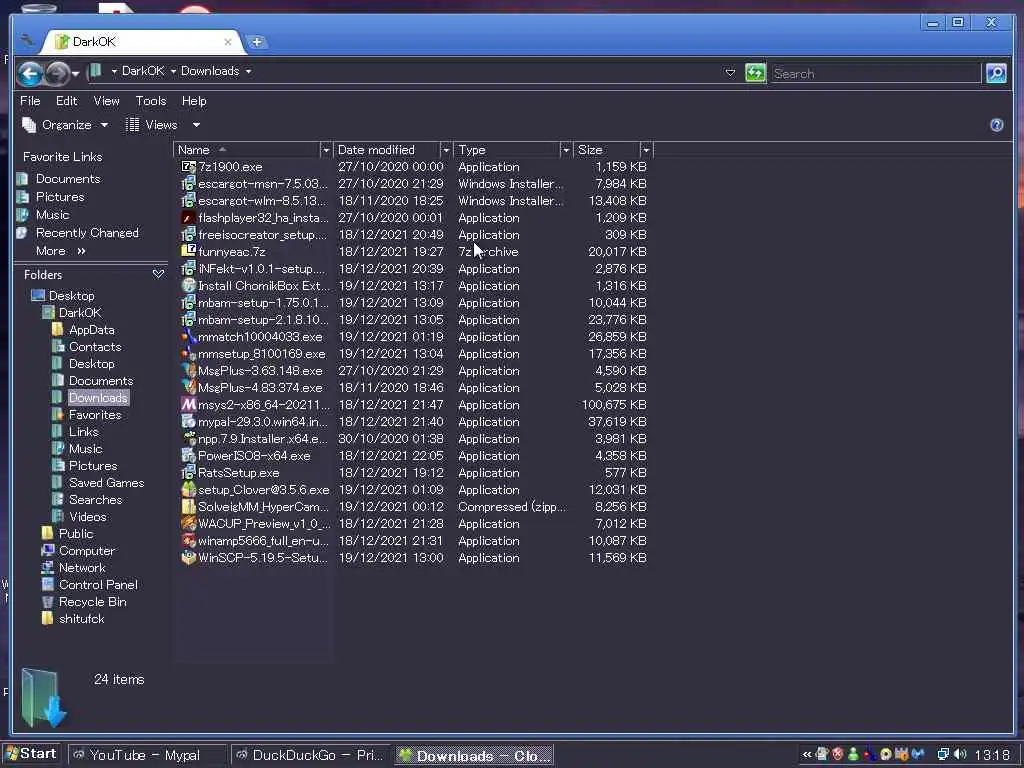The height and width of the screenshot is (768, 1024).
Task: Select SolveigMM_HyperCam zip icon
Action: tap(188, 506)
